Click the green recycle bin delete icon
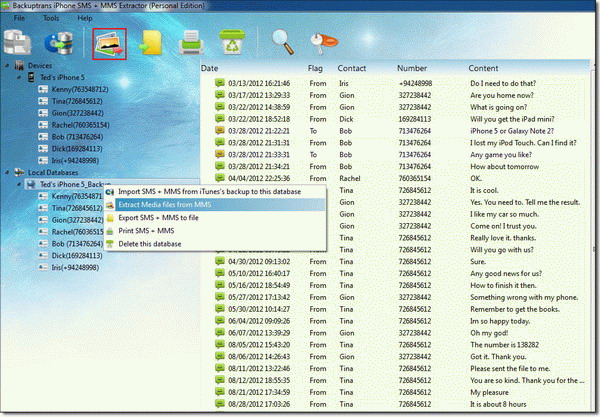 232,42
